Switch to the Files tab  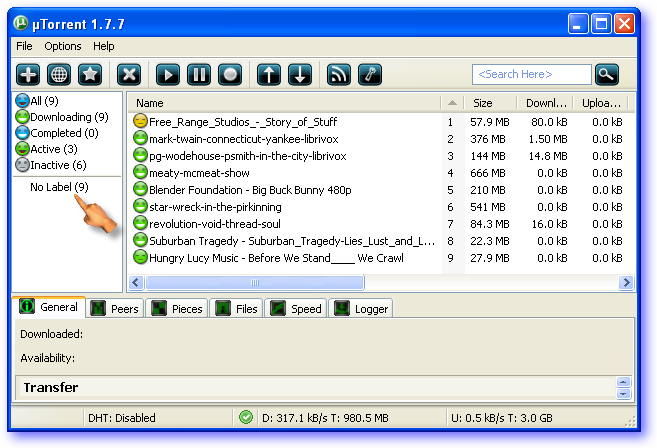[236, 309]
